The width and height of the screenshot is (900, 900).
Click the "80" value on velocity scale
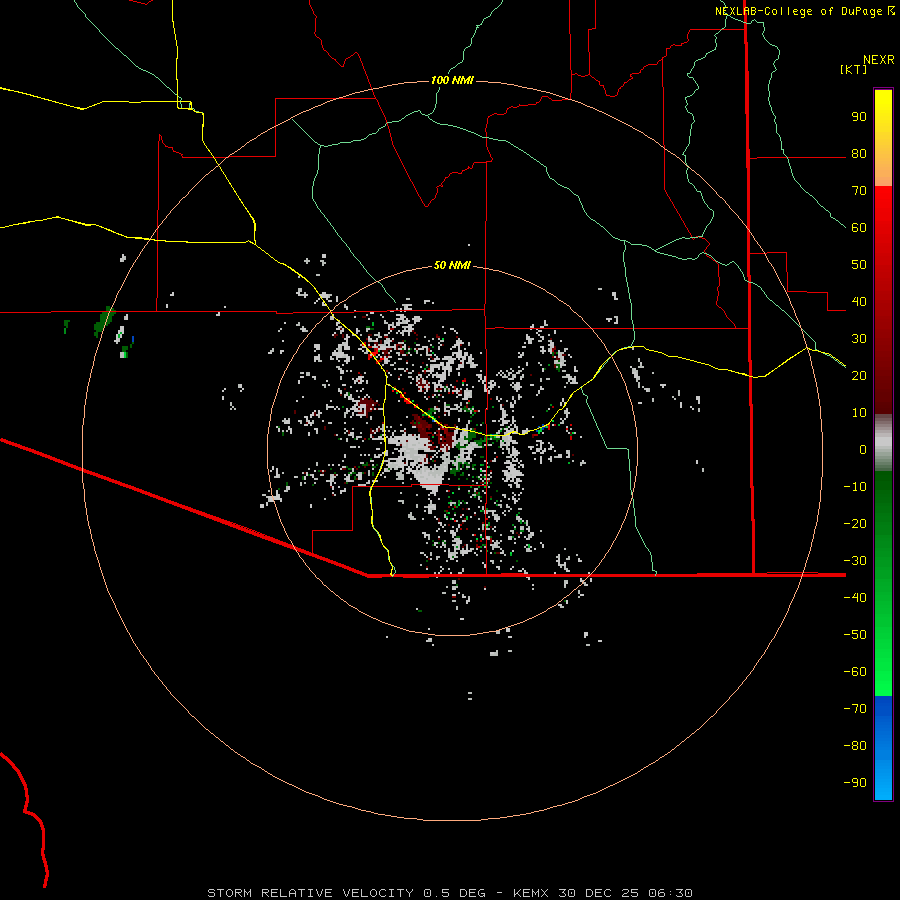[859, 154]
